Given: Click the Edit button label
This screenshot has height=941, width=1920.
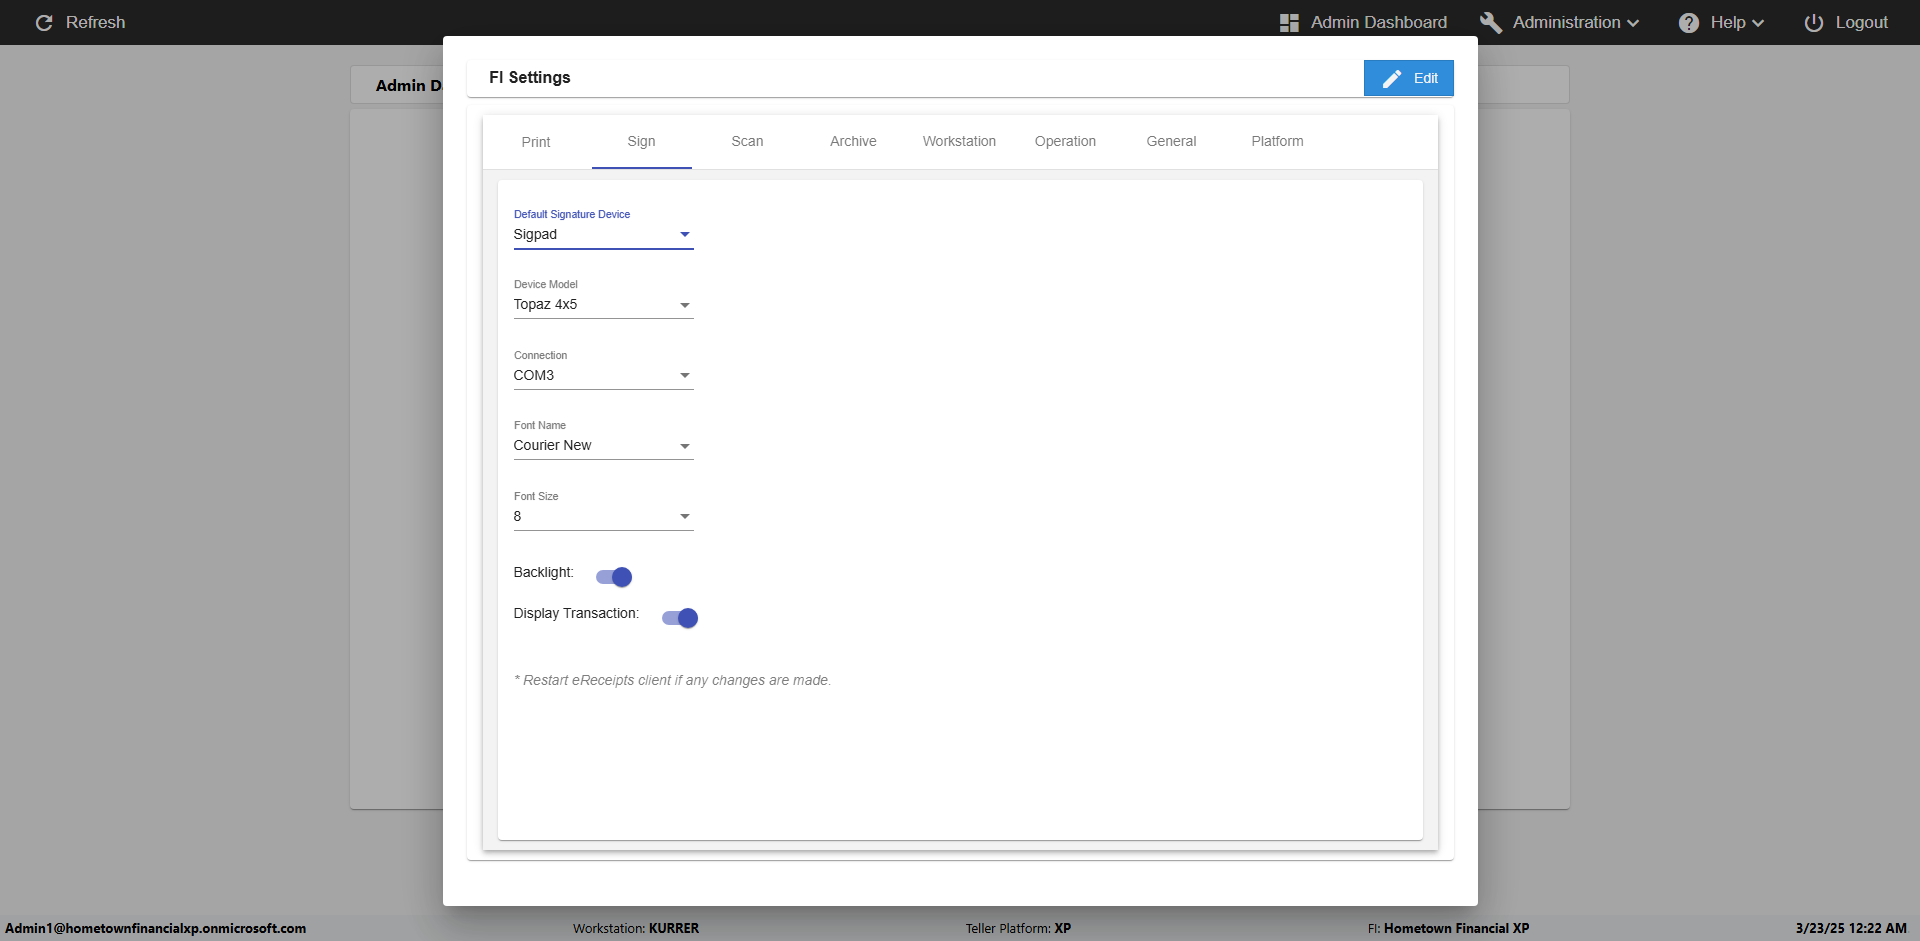Looking at the screenshot, I should coord(1426,78).
